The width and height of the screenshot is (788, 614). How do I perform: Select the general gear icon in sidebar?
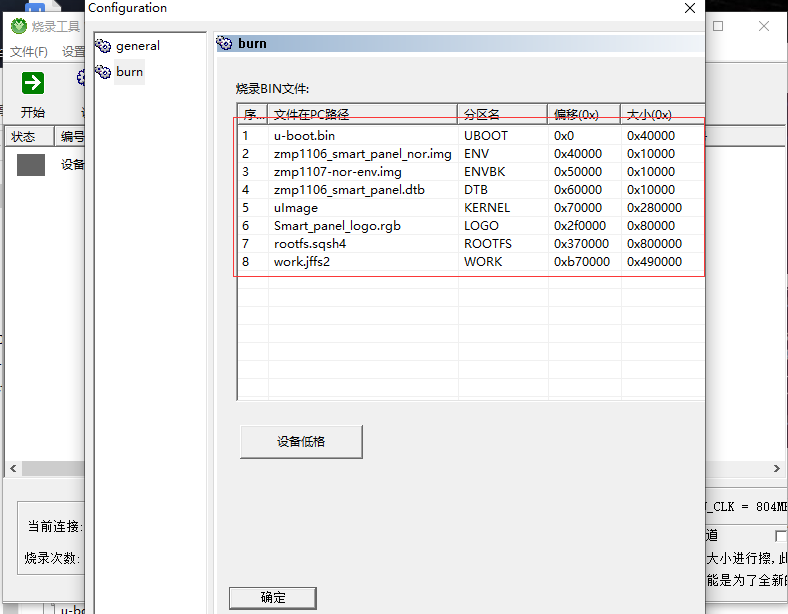(103, 46)
